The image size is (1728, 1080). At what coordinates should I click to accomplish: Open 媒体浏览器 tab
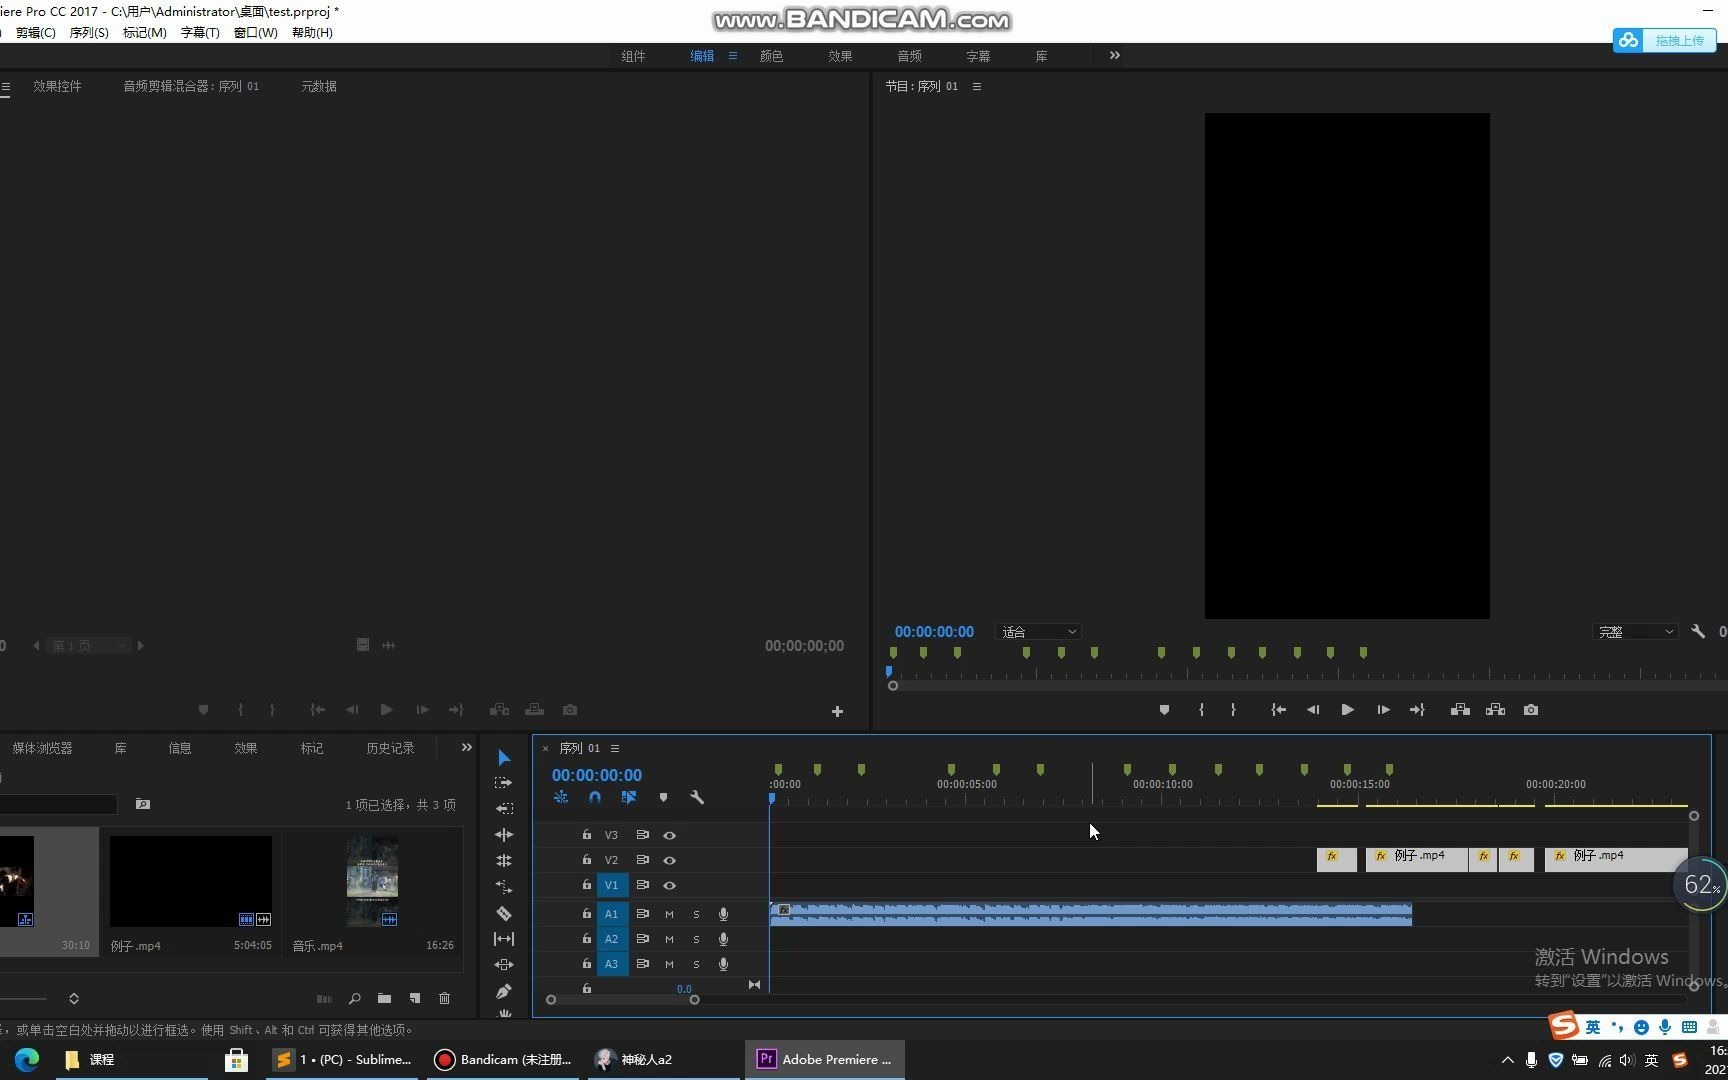pos(42,748)
